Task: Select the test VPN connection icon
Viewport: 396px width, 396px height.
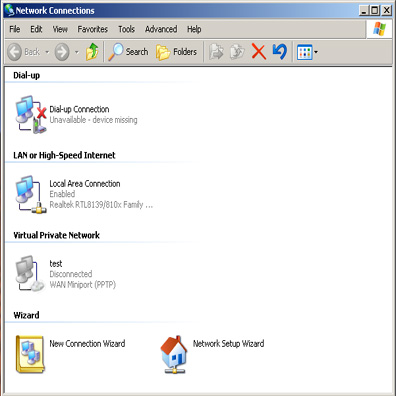Action: click(30, 274)
